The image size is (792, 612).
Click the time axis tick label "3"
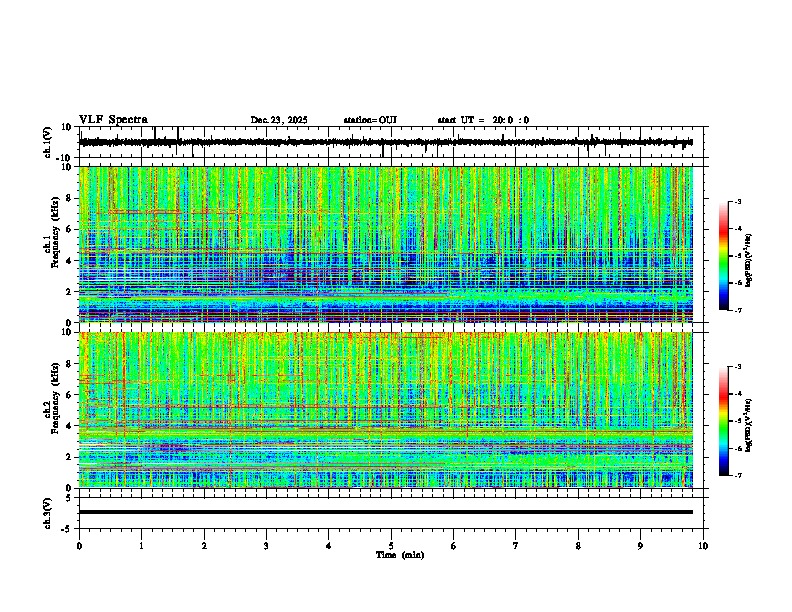tap(266, 546)
